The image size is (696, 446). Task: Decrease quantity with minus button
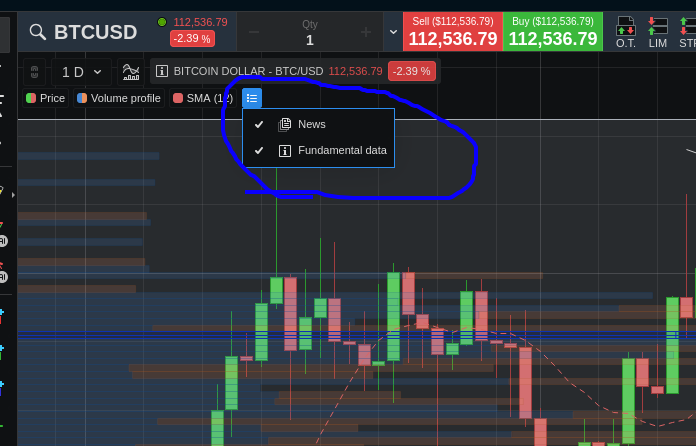[x=254, y=32]
